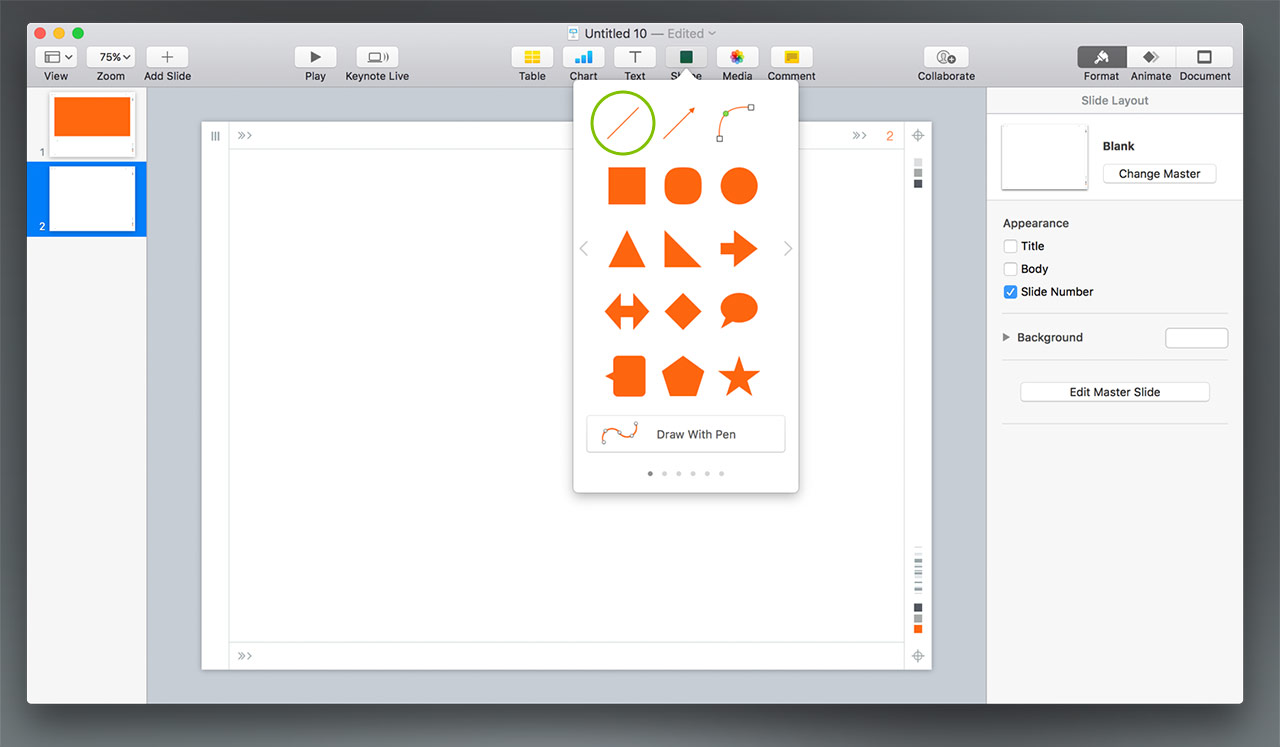Insert the speech bubble shape
This screenshot has width=1280, height=747.
coord(739,311)
